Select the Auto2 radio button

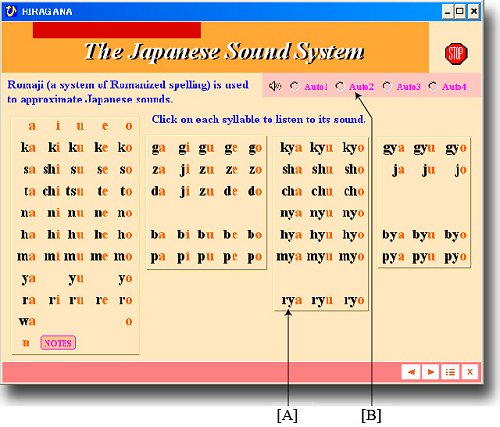[x=340, y=86]
